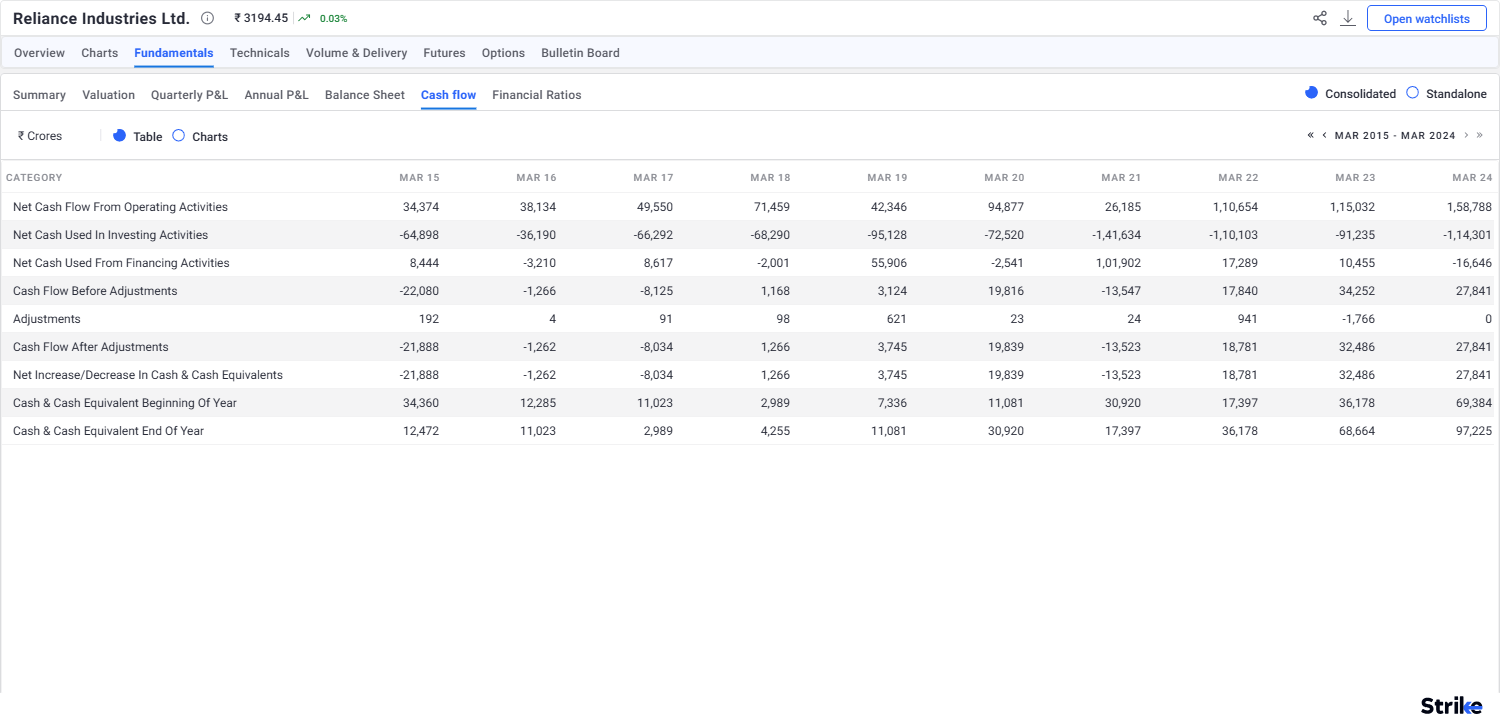Viewport: 1500px width, 728px height.
Task: Click the MAR 2015 - MAR 2024 range label
Action: click(x=1395, y=135)
